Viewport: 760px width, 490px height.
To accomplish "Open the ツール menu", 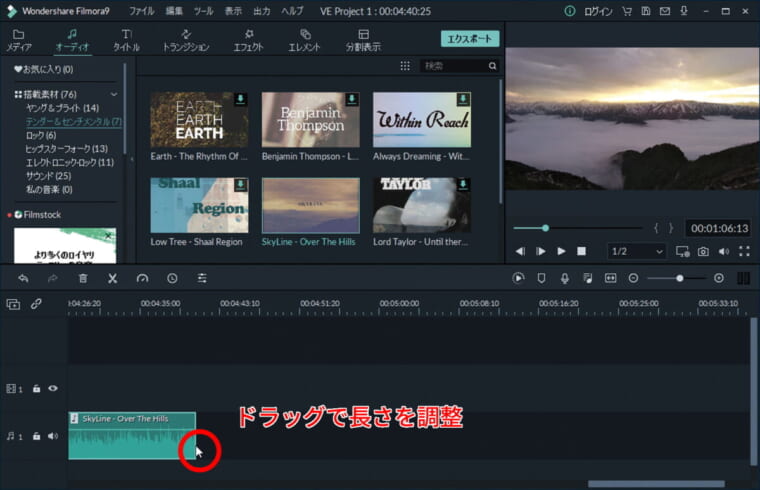I will [204, 11].
